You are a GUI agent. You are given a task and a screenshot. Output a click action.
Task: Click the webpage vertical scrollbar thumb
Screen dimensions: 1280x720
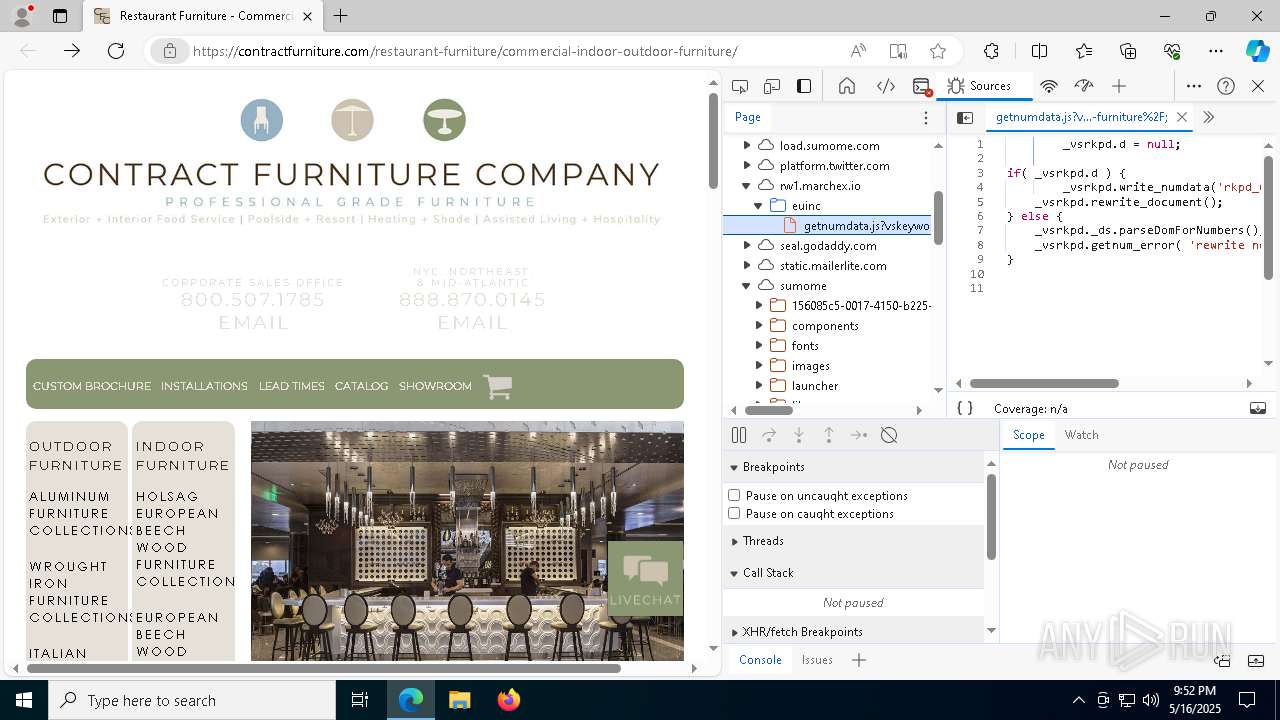coord(713,139)
